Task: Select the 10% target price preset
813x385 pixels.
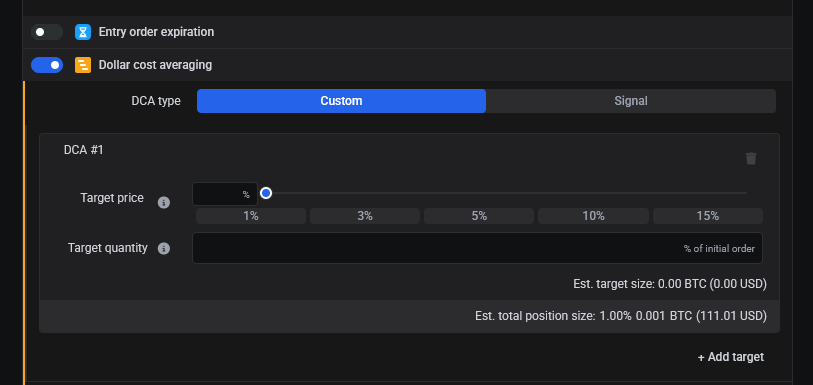Action: [x=593, y=216]
